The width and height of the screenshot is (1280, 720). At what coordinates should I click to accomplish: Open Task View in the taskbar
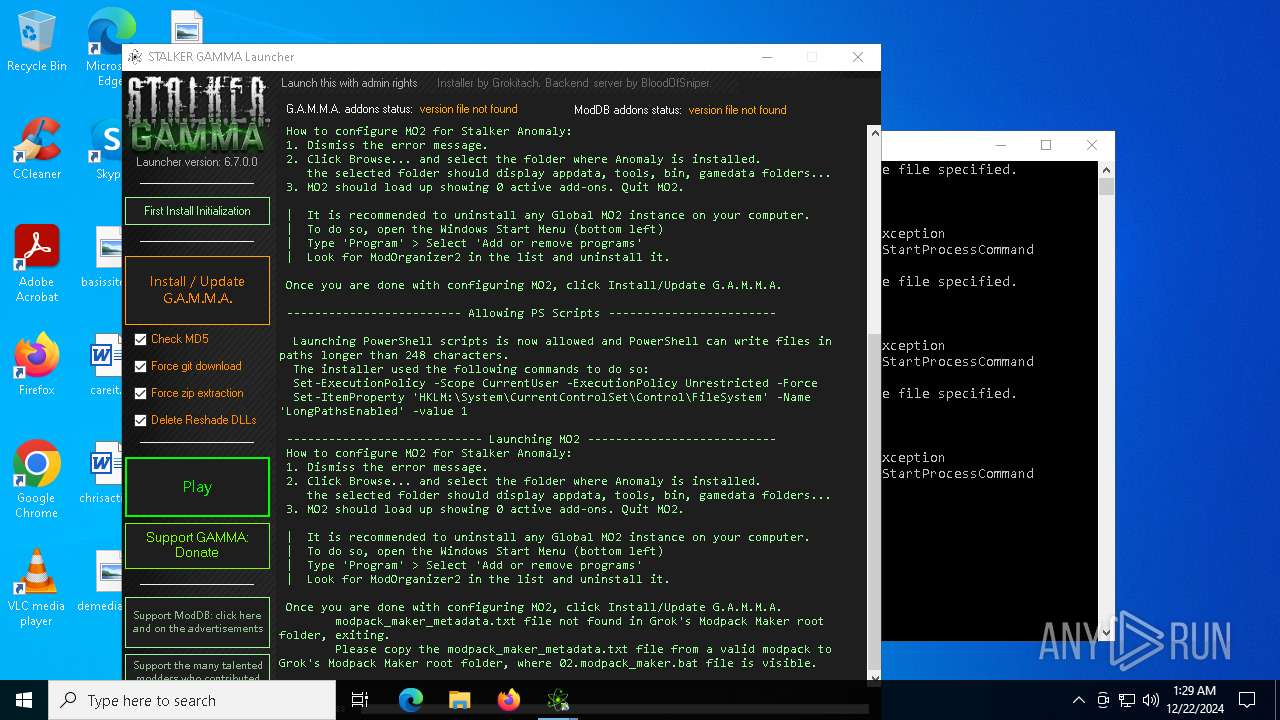tap(360, 700)
